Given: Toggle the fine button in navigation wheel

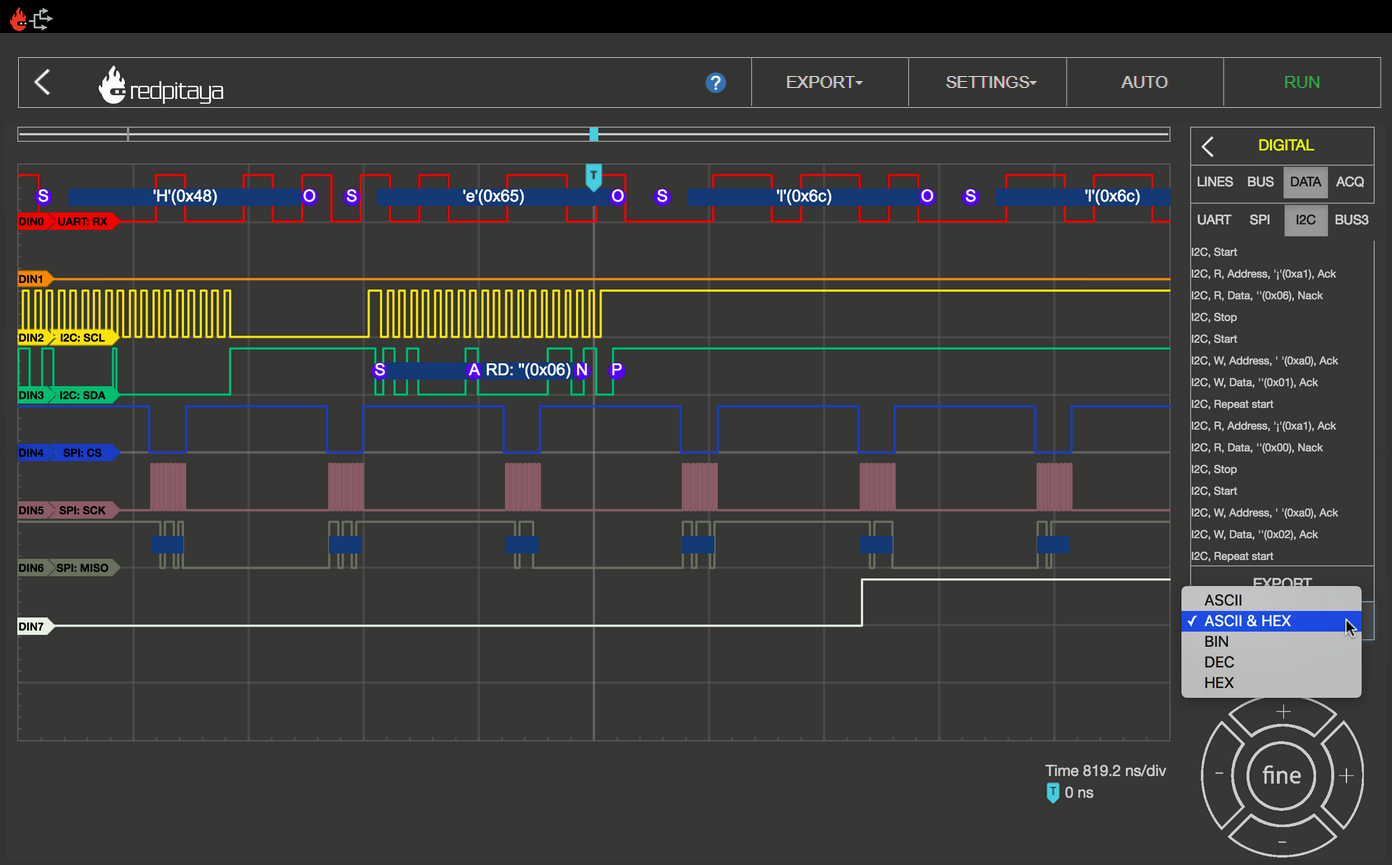Looking at the screenshot, I should (1282, 775).
